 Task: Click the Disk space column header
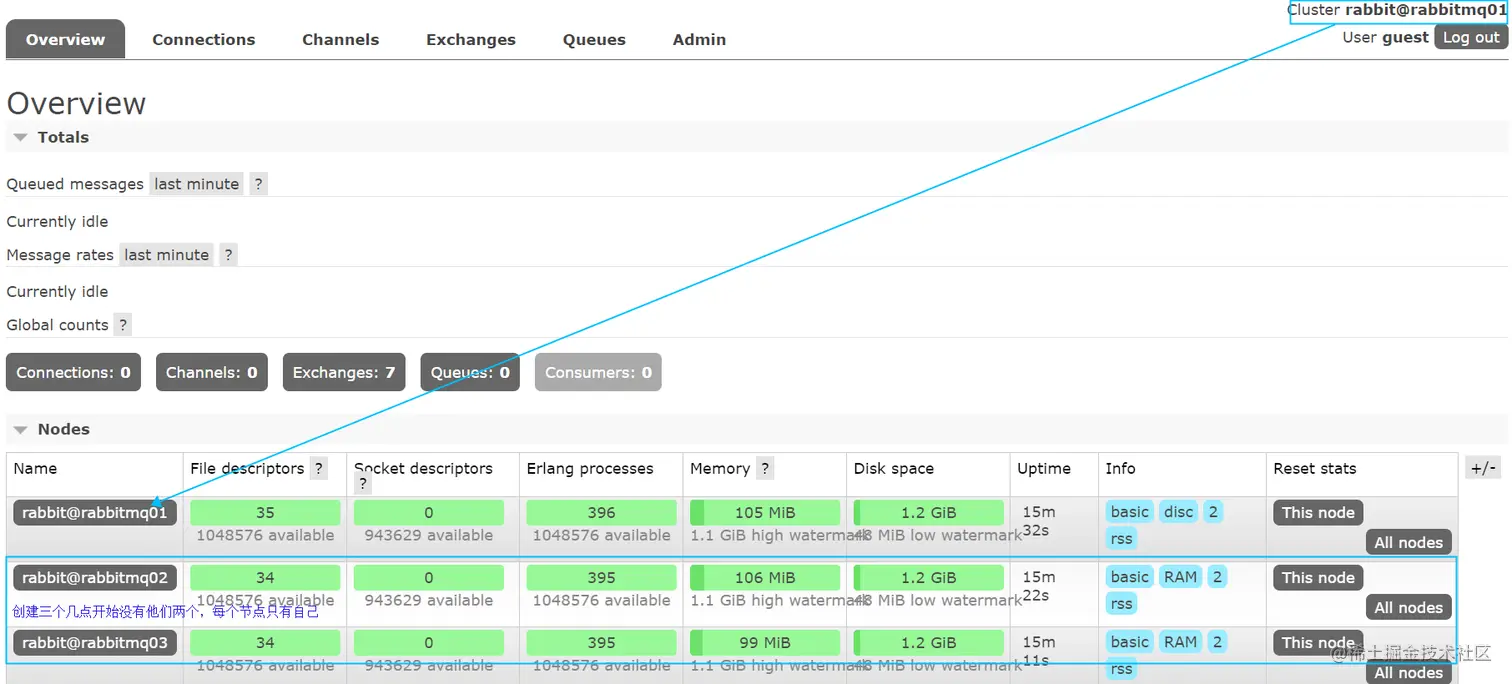click(893, 468)
